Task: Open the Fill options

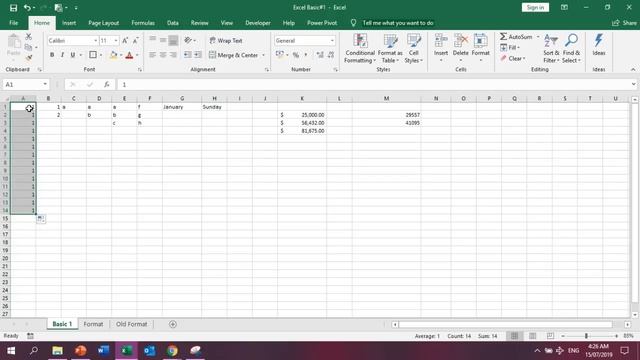Action: (x=510, y=47)
